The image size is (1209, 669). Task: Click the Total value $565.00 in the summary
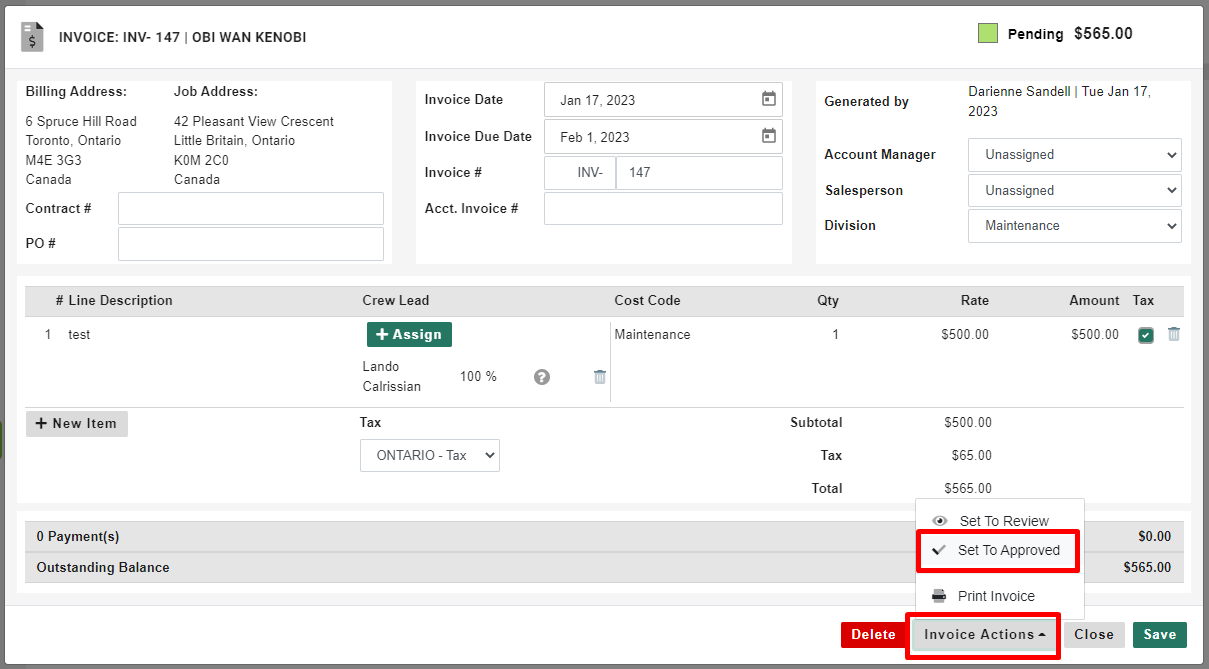click(x=968, y=489)
